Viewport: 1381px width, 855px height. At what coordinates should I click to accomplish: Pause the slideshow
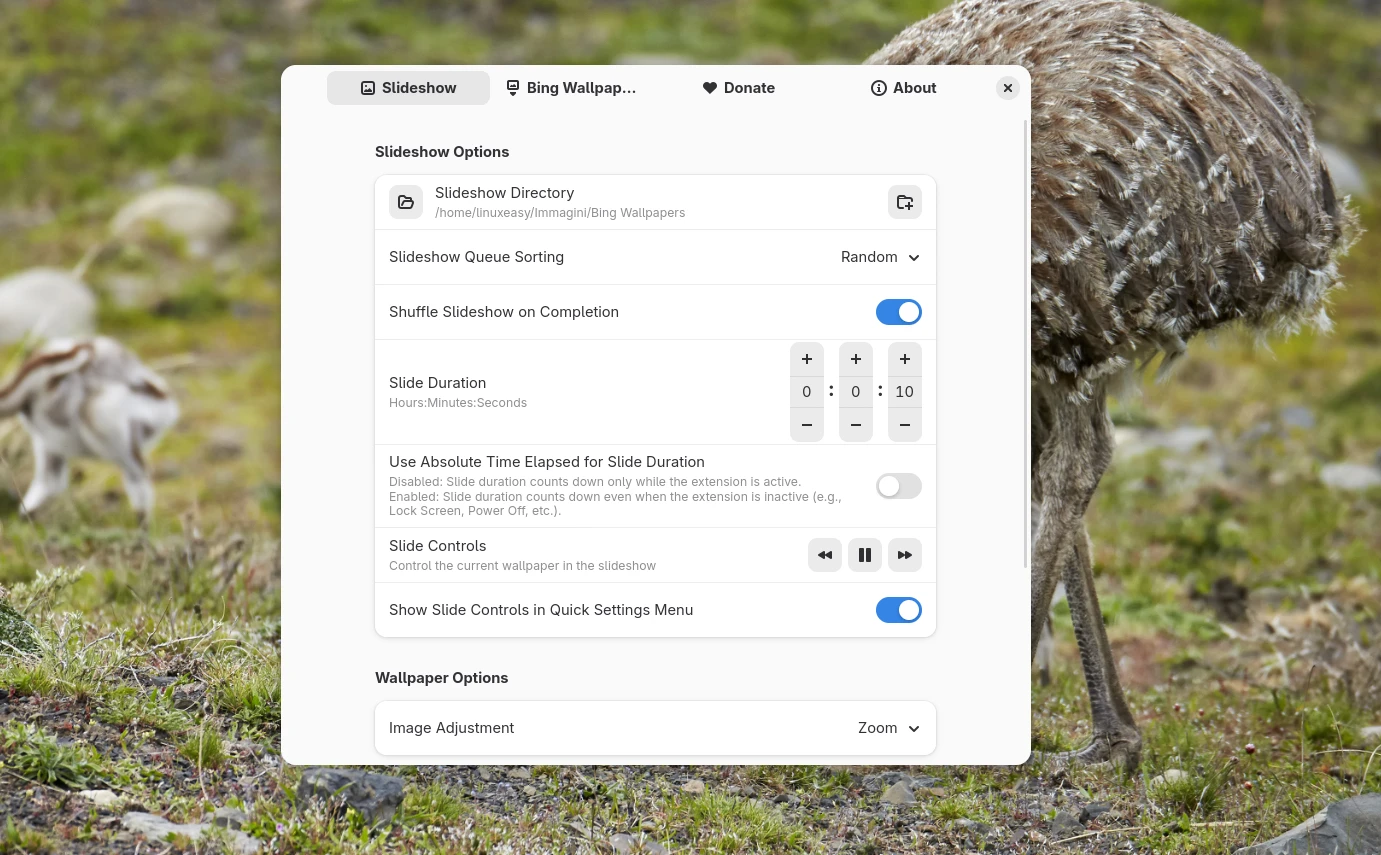point(864,555)
